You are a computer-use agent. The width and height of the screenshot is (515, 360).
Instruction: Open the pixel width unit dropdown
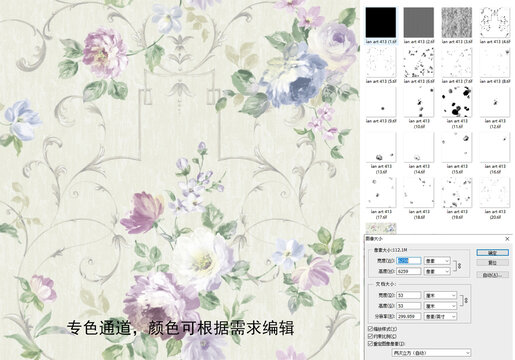(x=437, y=261)
